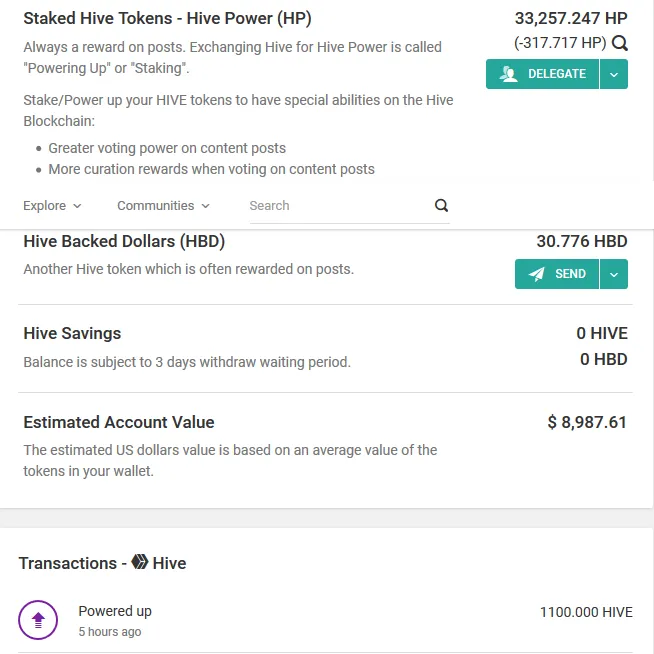654x654 pixels.
Task: Open the dropdown arrow beside DELEGATE
Action: tap(614, 74)
